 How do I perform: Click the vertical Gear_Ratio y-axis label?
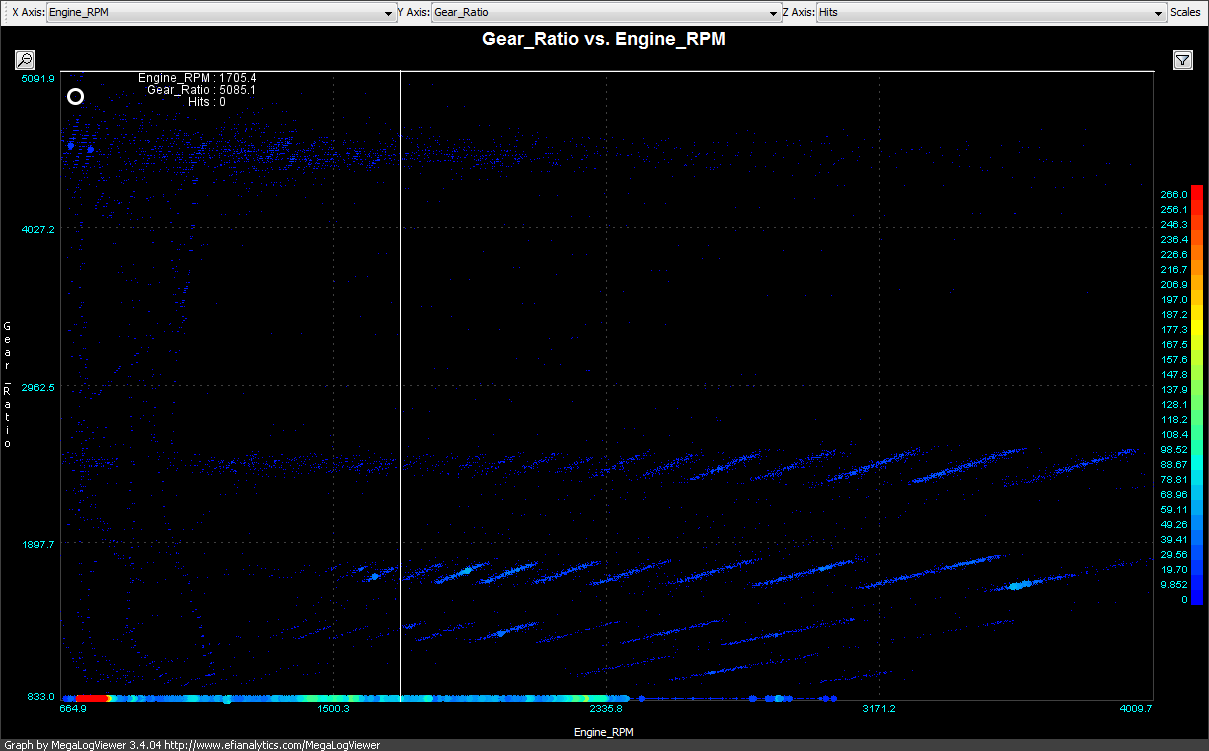[x=7, y=385]
